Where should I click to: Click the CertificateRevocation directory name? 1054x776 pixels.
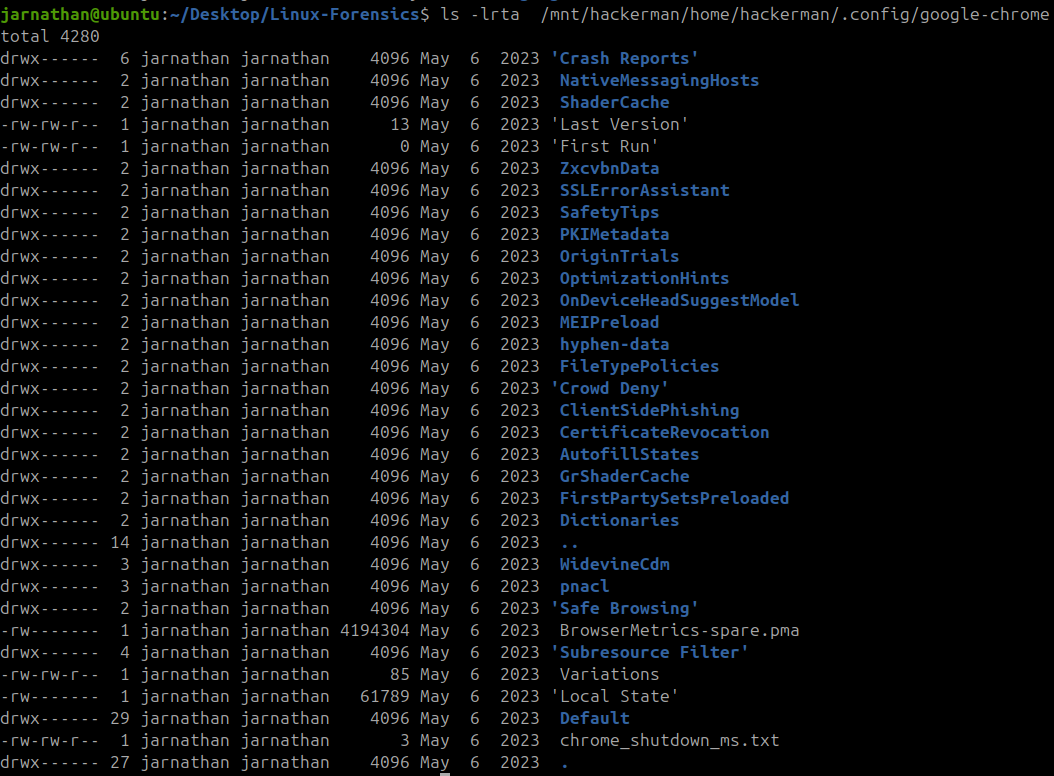[x=664, y=432]
